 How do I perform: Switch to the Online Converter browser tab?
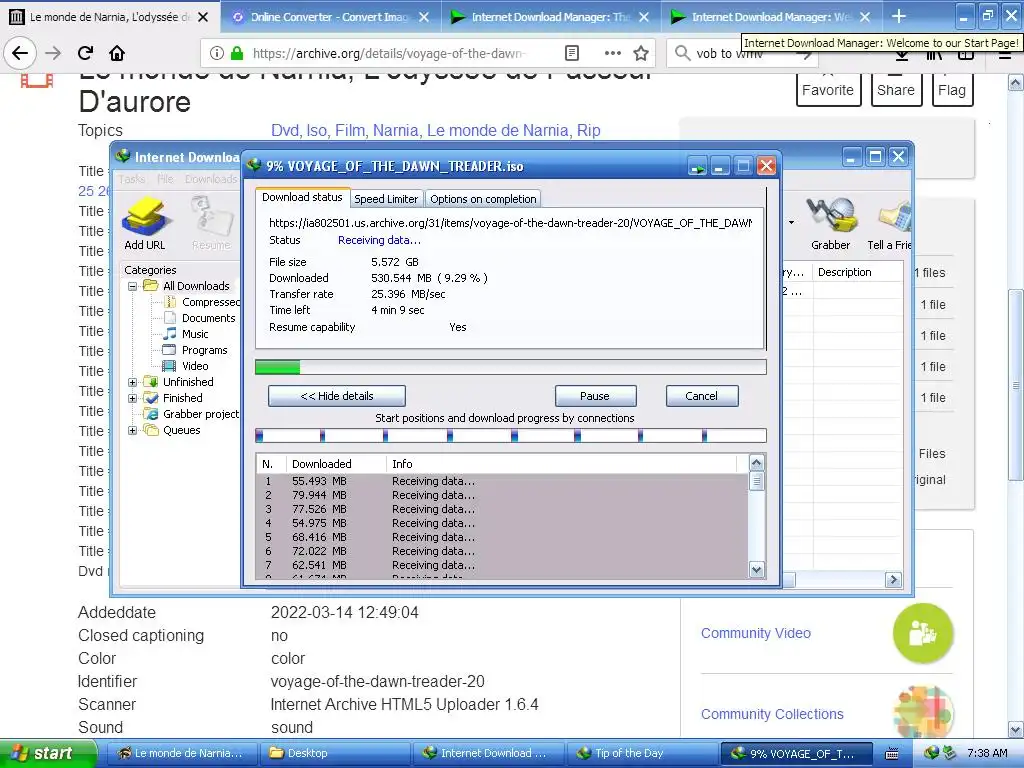click(x=331, y=17)
